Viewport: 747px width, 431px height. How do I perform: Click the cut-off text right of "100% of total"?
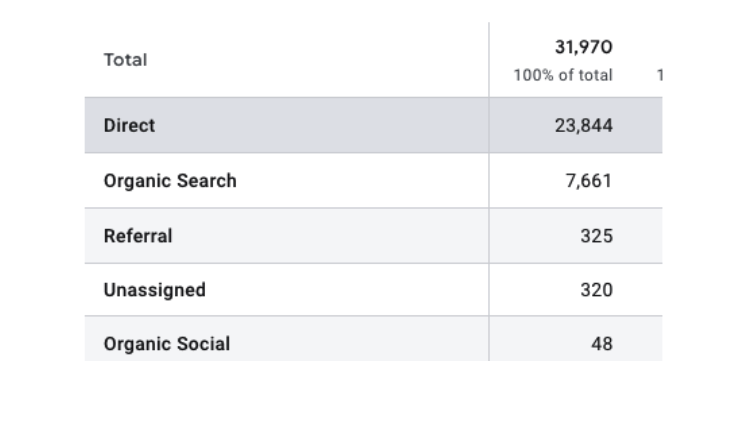tap(659, 75)
